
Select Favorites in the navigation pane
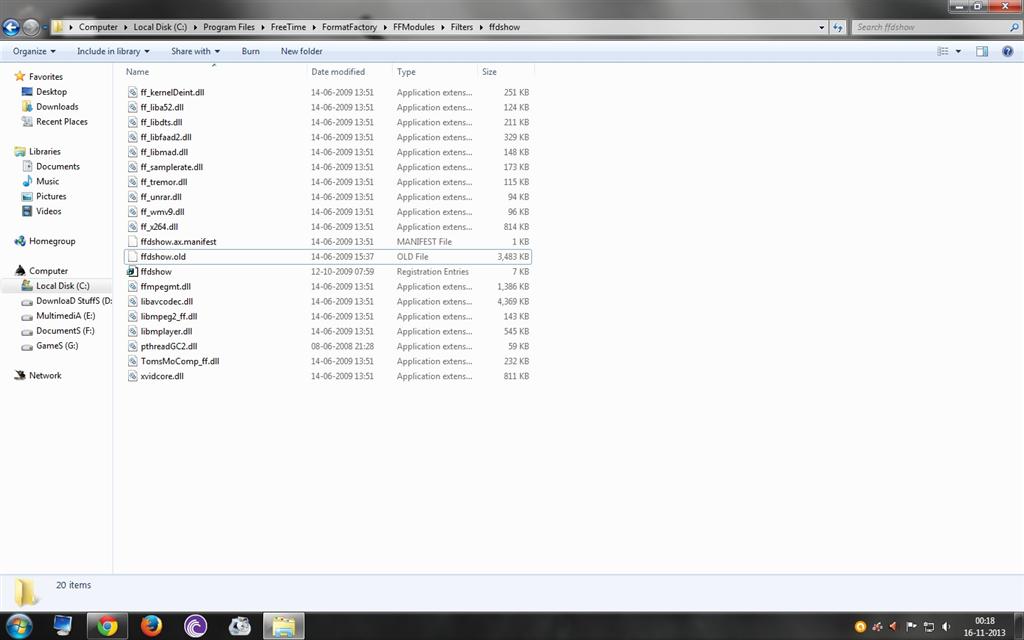click(46, 76)
